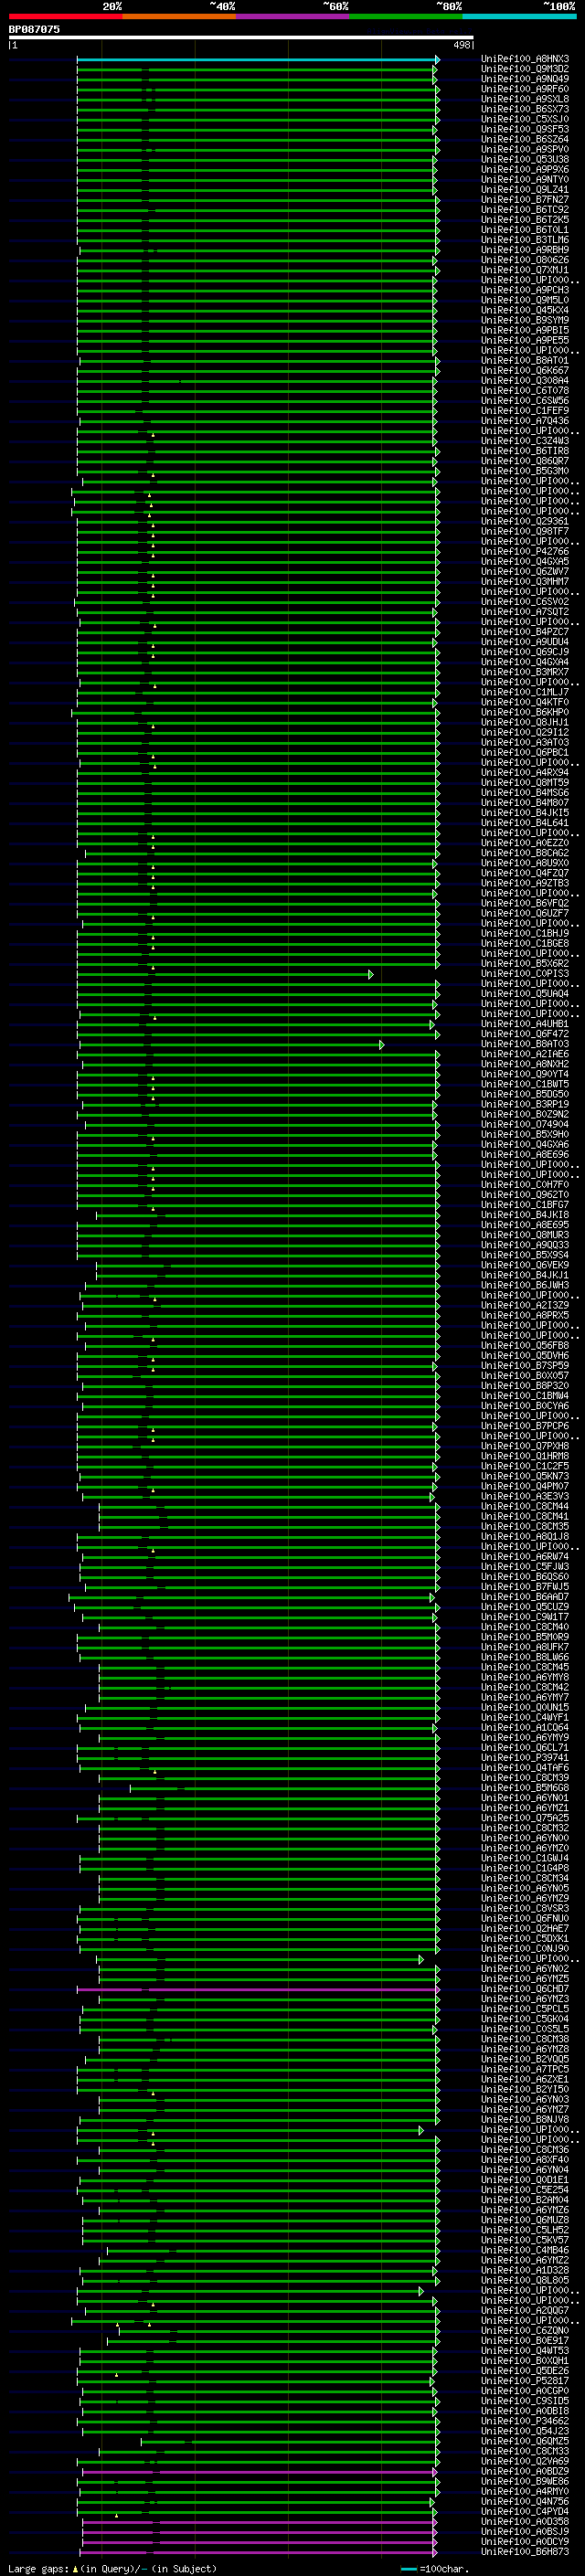Viewport: 585px width, 2576px height.
Task: Select hit label UniRef100_Q4TAF6
Action: pyautogui.click(x=525, y=1768)
